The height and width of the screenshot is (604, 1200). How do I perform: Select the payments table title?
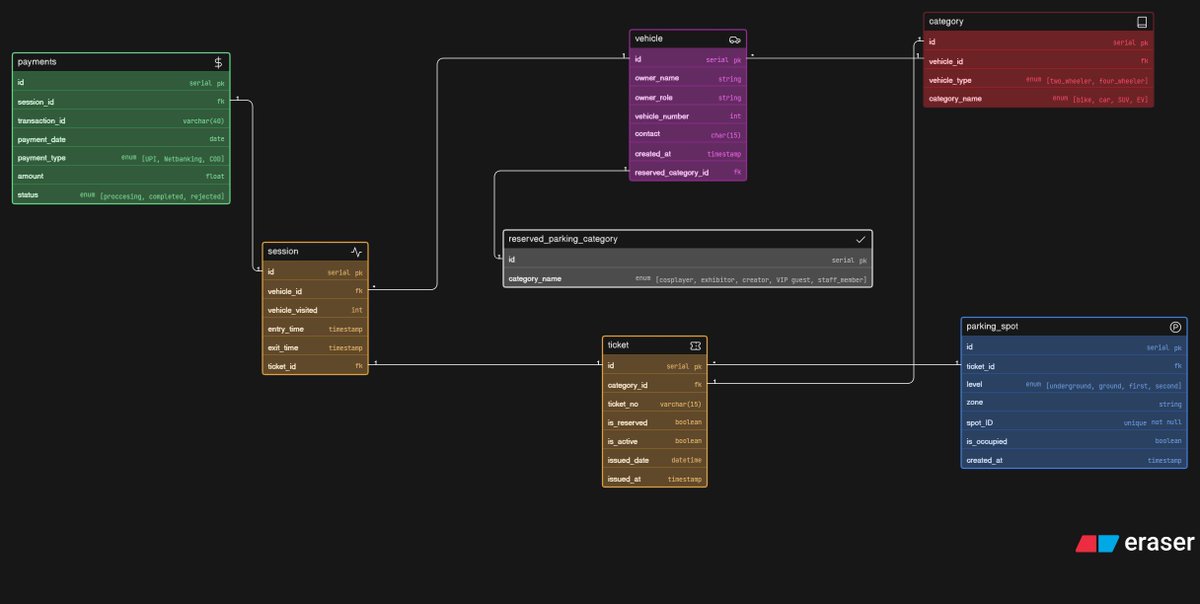pos(37,62)
